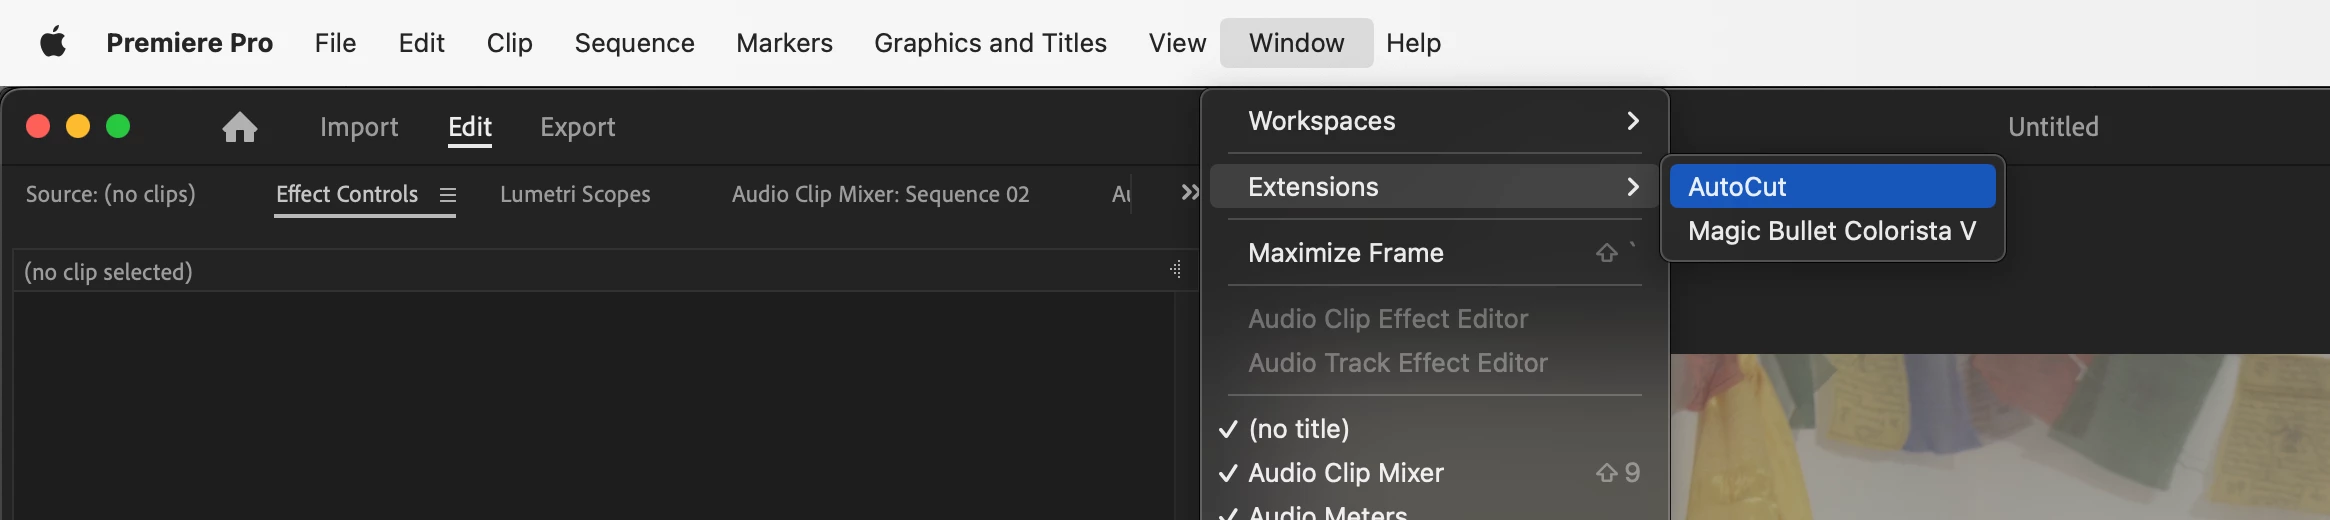Open Magic Bullet Colorista V extension

tap(1832, 231)
